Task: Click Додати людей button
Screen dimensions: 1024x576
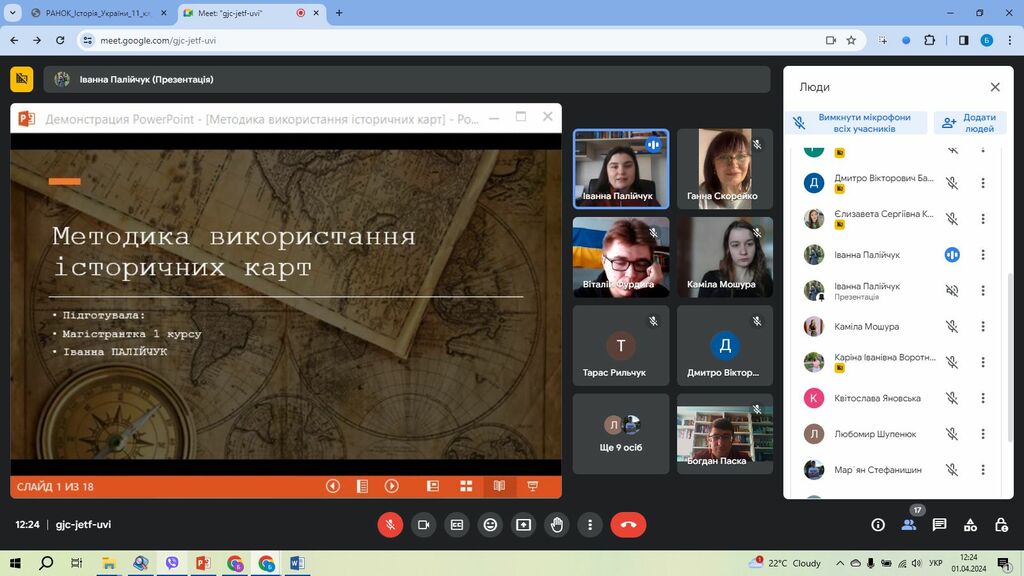Action: [970, 123]
